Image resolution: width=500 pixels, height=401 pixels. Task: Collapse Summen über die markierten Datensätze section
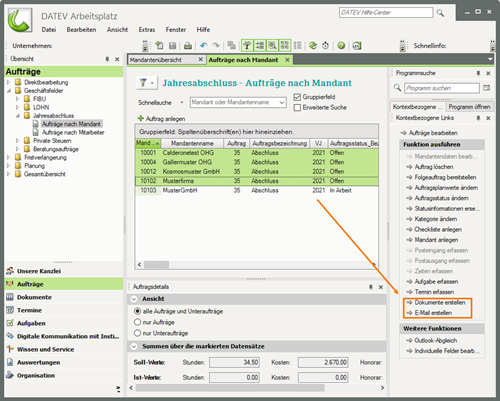click(x=134, y=347)
